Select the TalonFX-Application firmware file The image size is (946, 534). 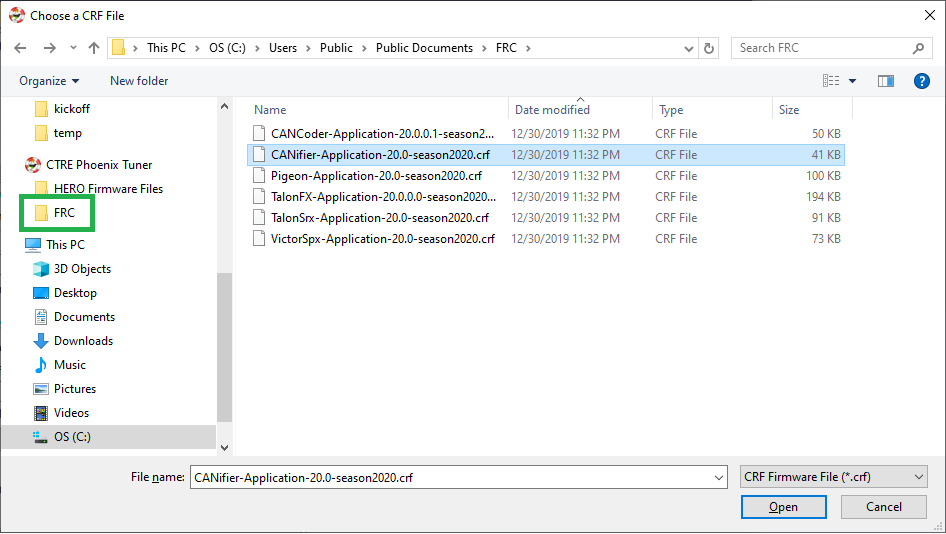(382, 197)
